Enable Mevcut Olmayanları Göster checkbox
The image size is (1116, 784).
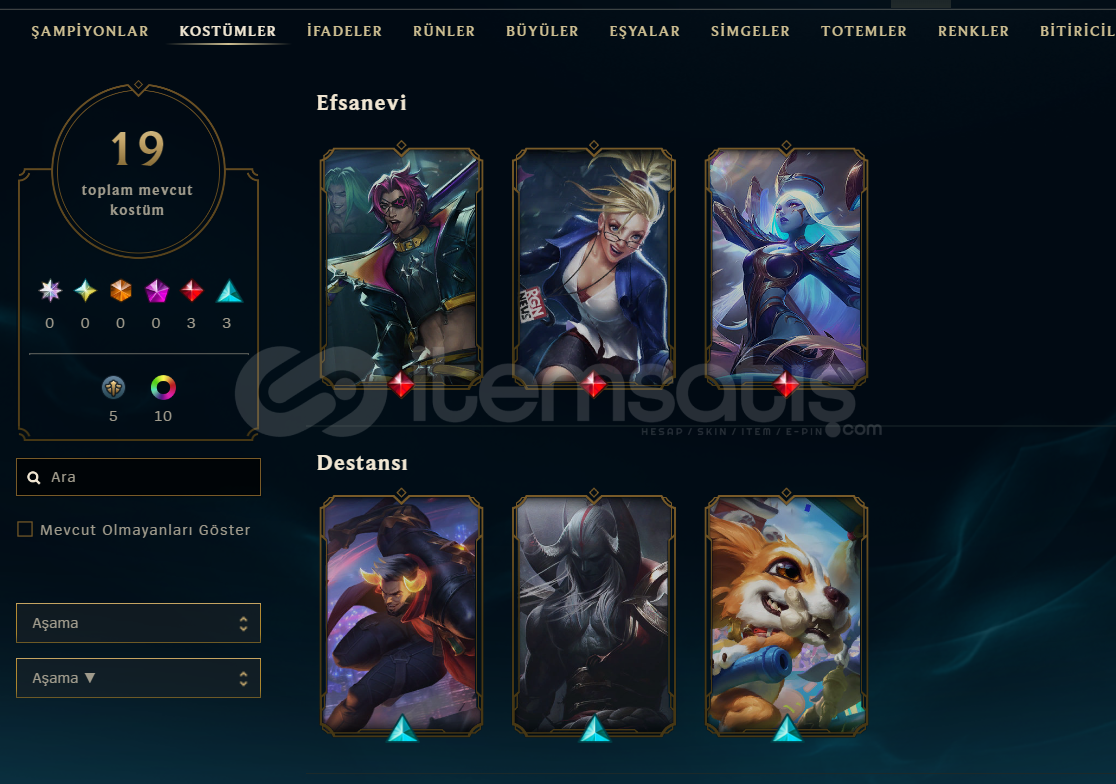25,529
